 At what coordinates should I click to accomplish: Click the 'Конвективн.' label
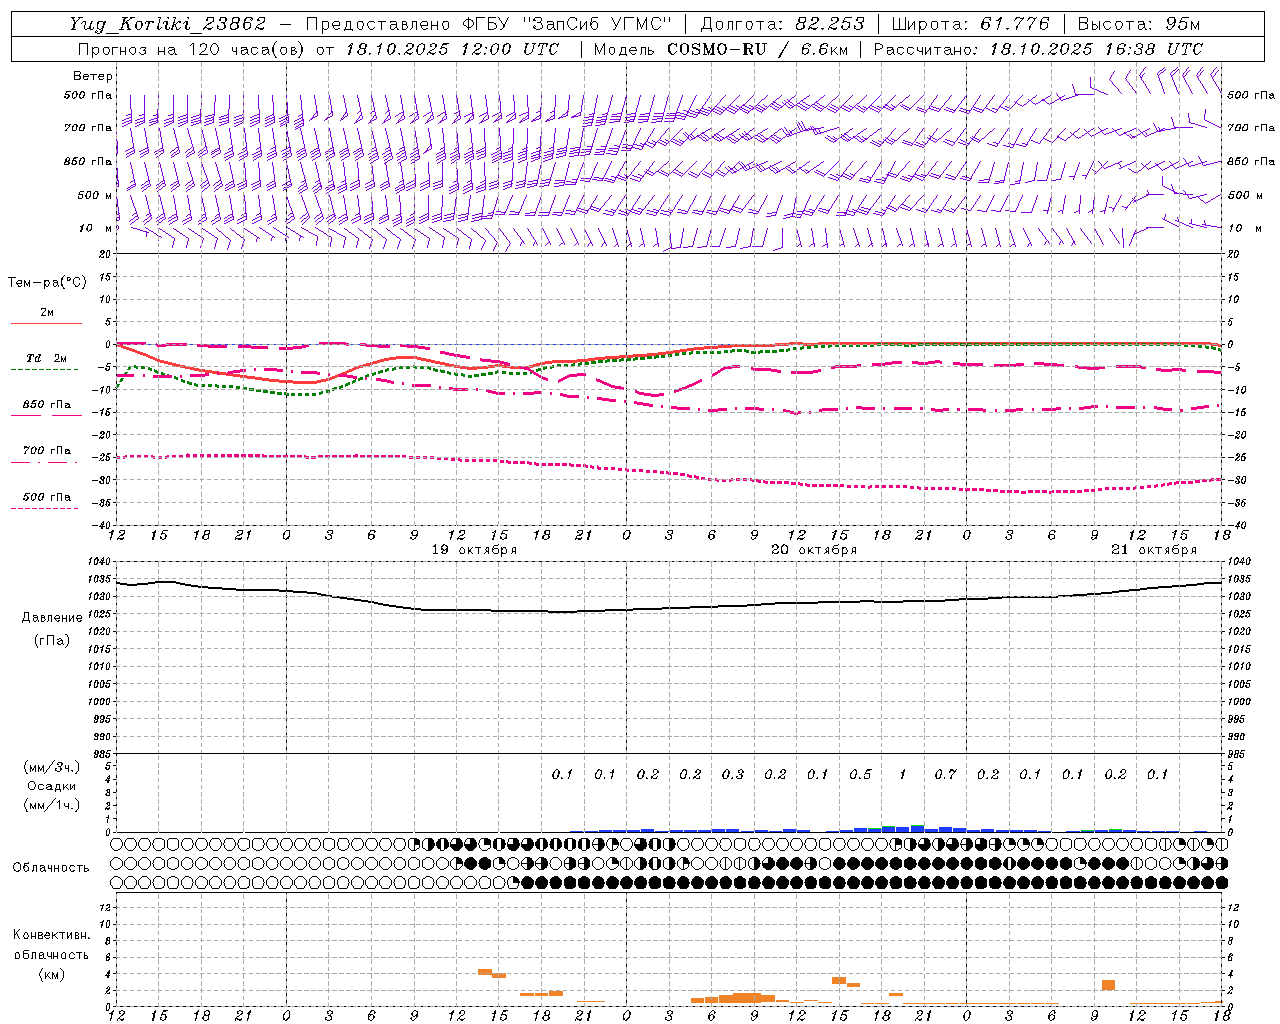[51, 935]
